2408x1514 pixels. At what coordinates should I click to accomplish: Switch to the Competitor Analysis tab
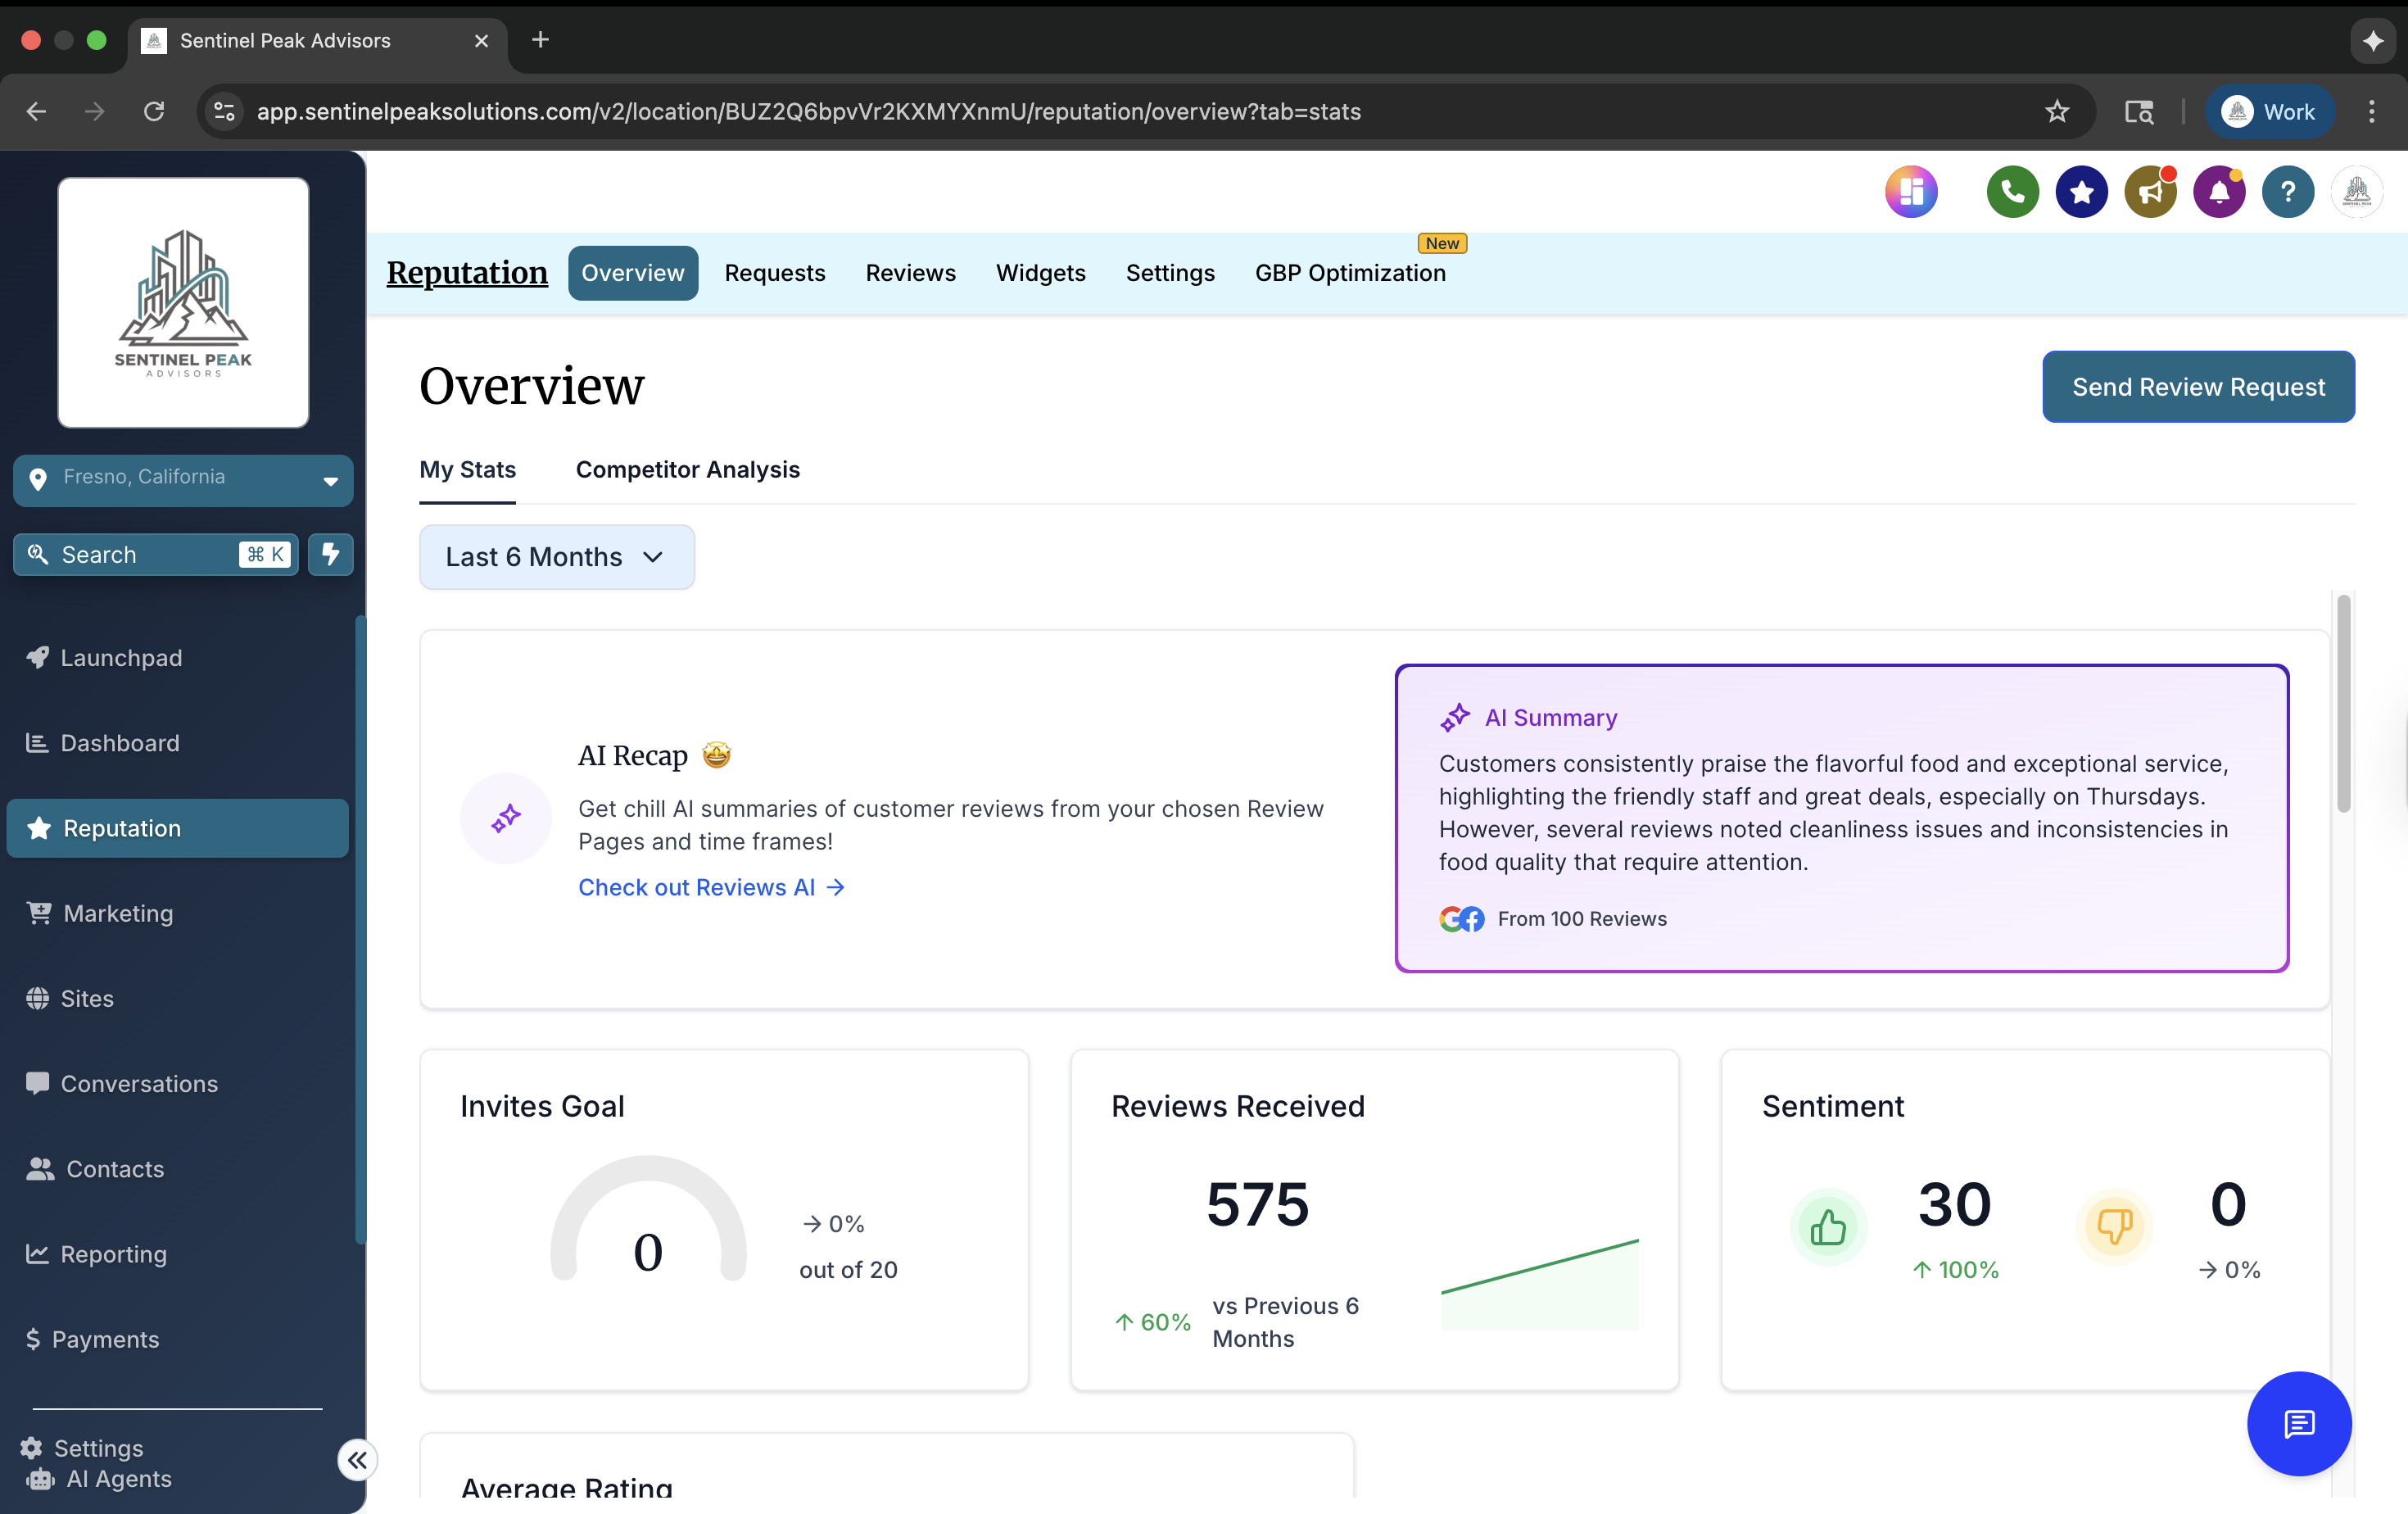[x=687, y=469]
